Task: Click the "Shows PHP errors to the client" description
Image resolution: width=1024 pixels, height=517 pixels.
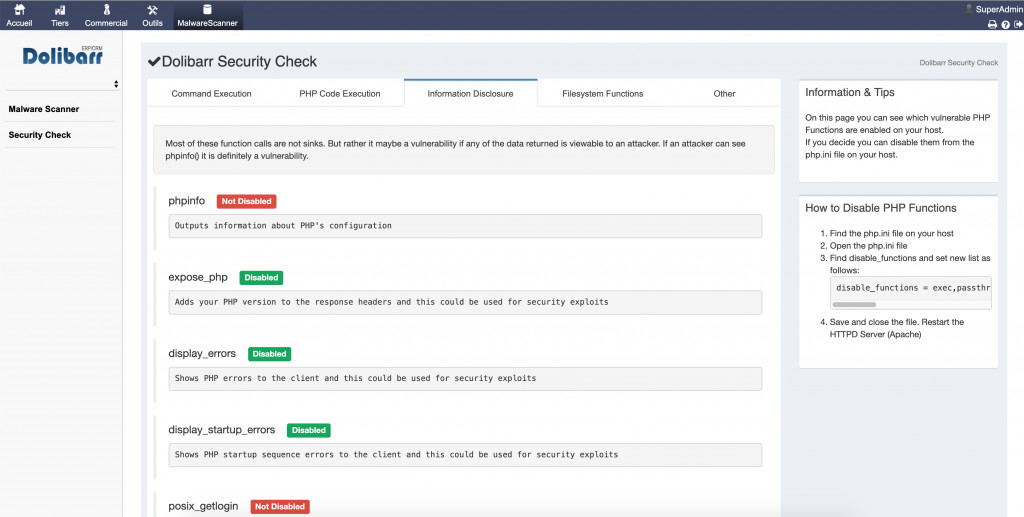Action: pyautogui.click(x=465, y=379)
